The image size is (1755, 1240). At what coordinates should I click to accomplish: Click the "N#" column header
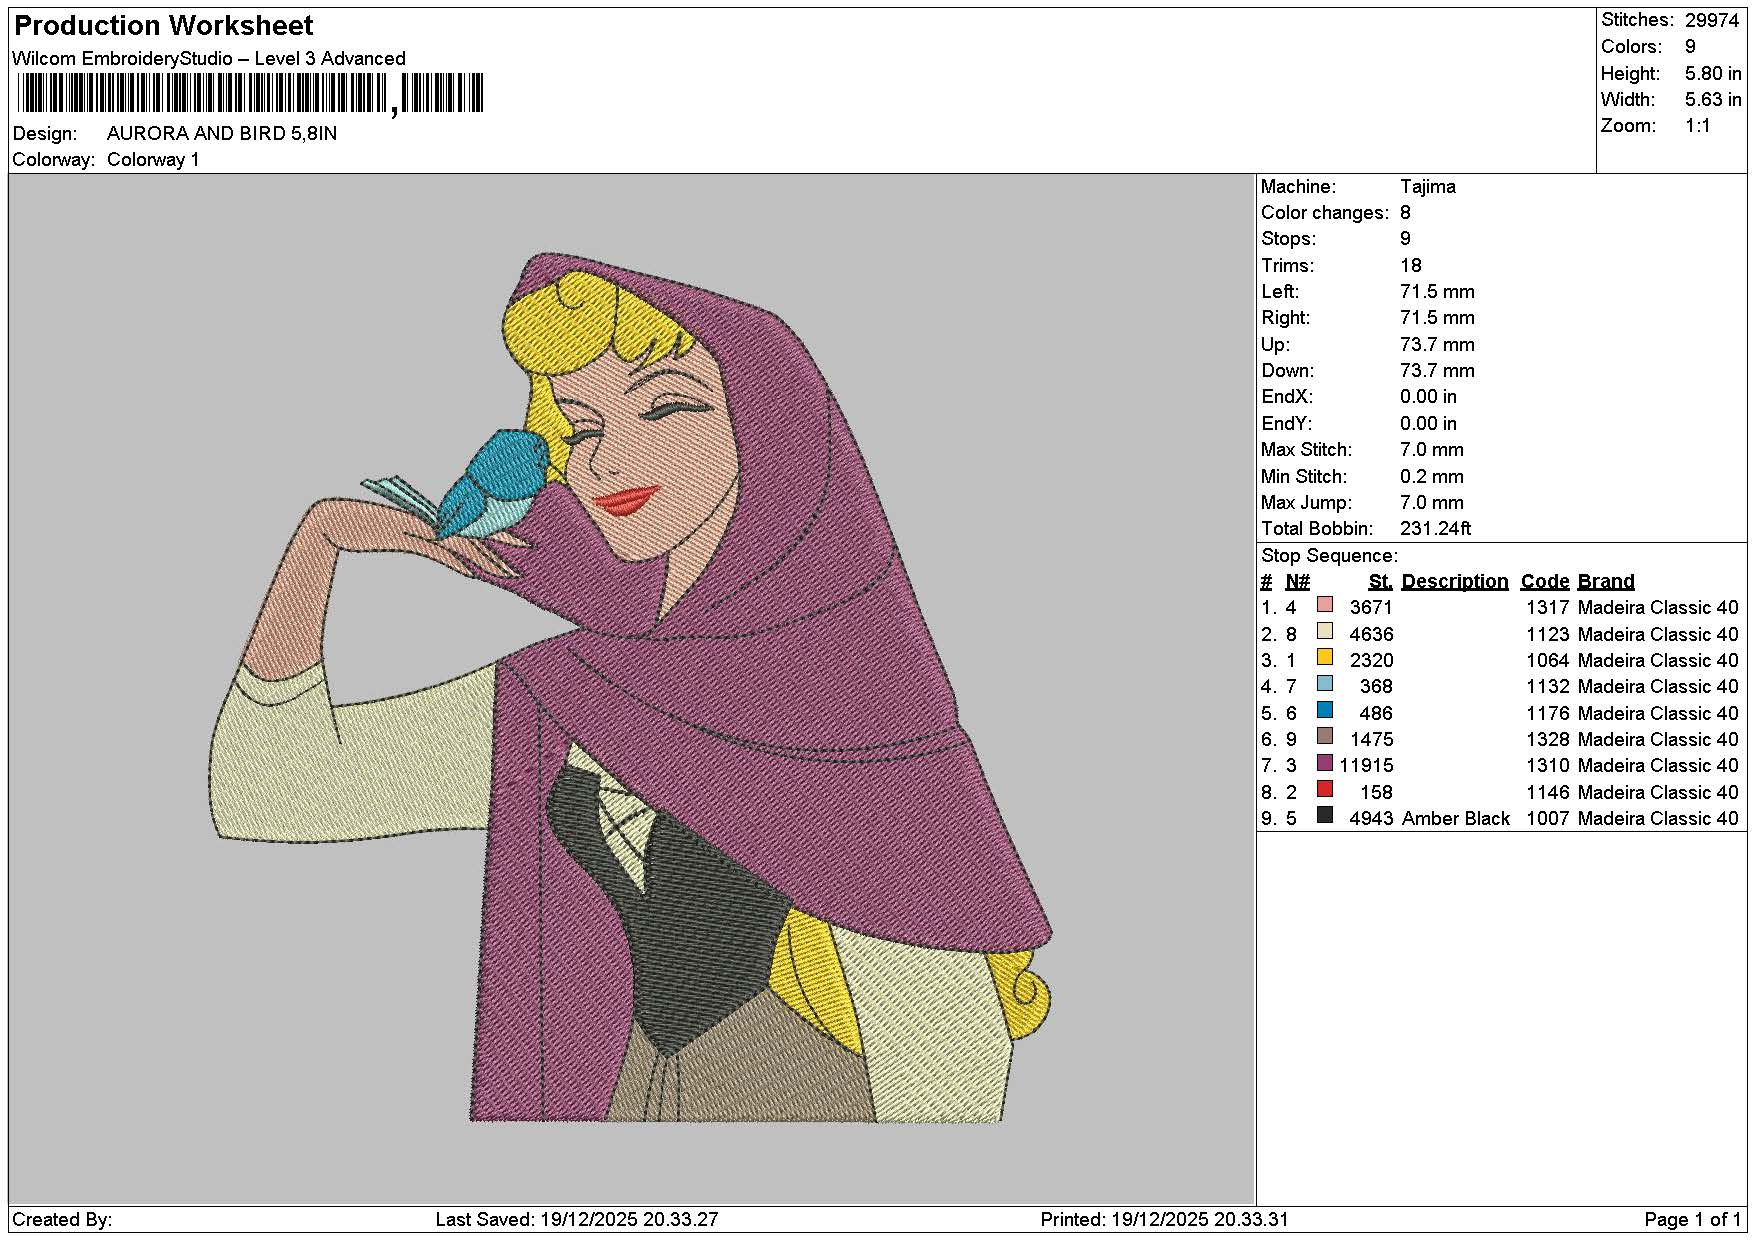pos(1298,582)
